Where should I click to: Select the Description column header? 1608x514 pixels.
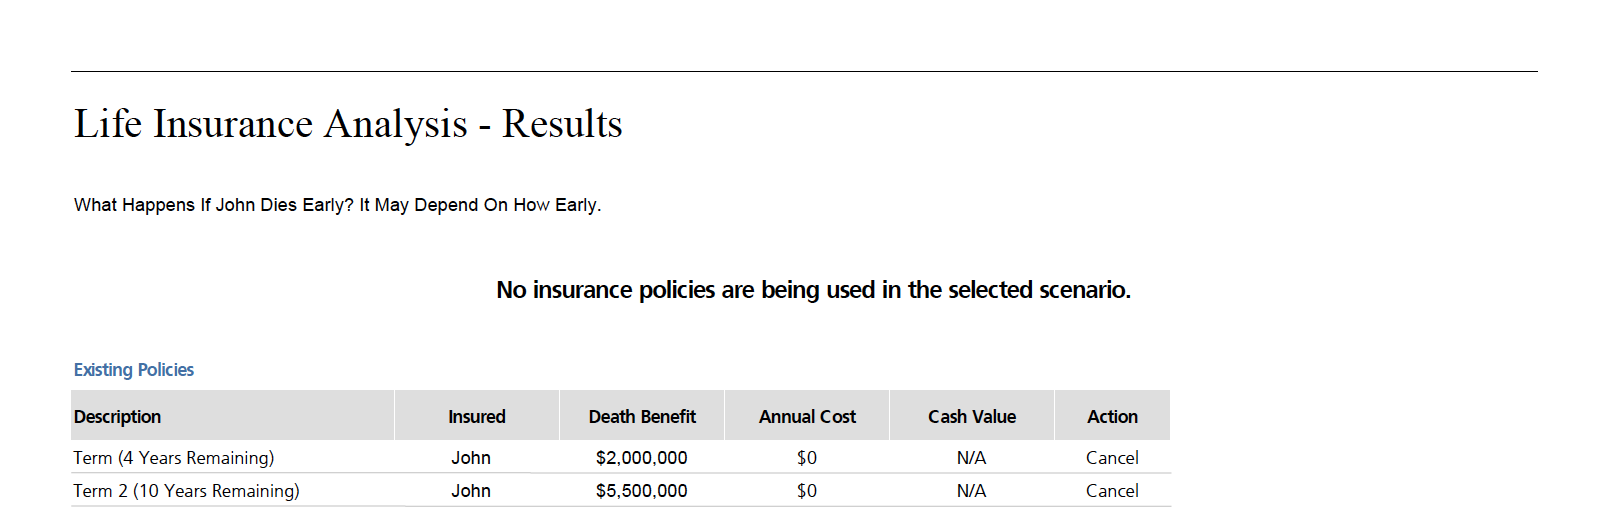point(117,417)
